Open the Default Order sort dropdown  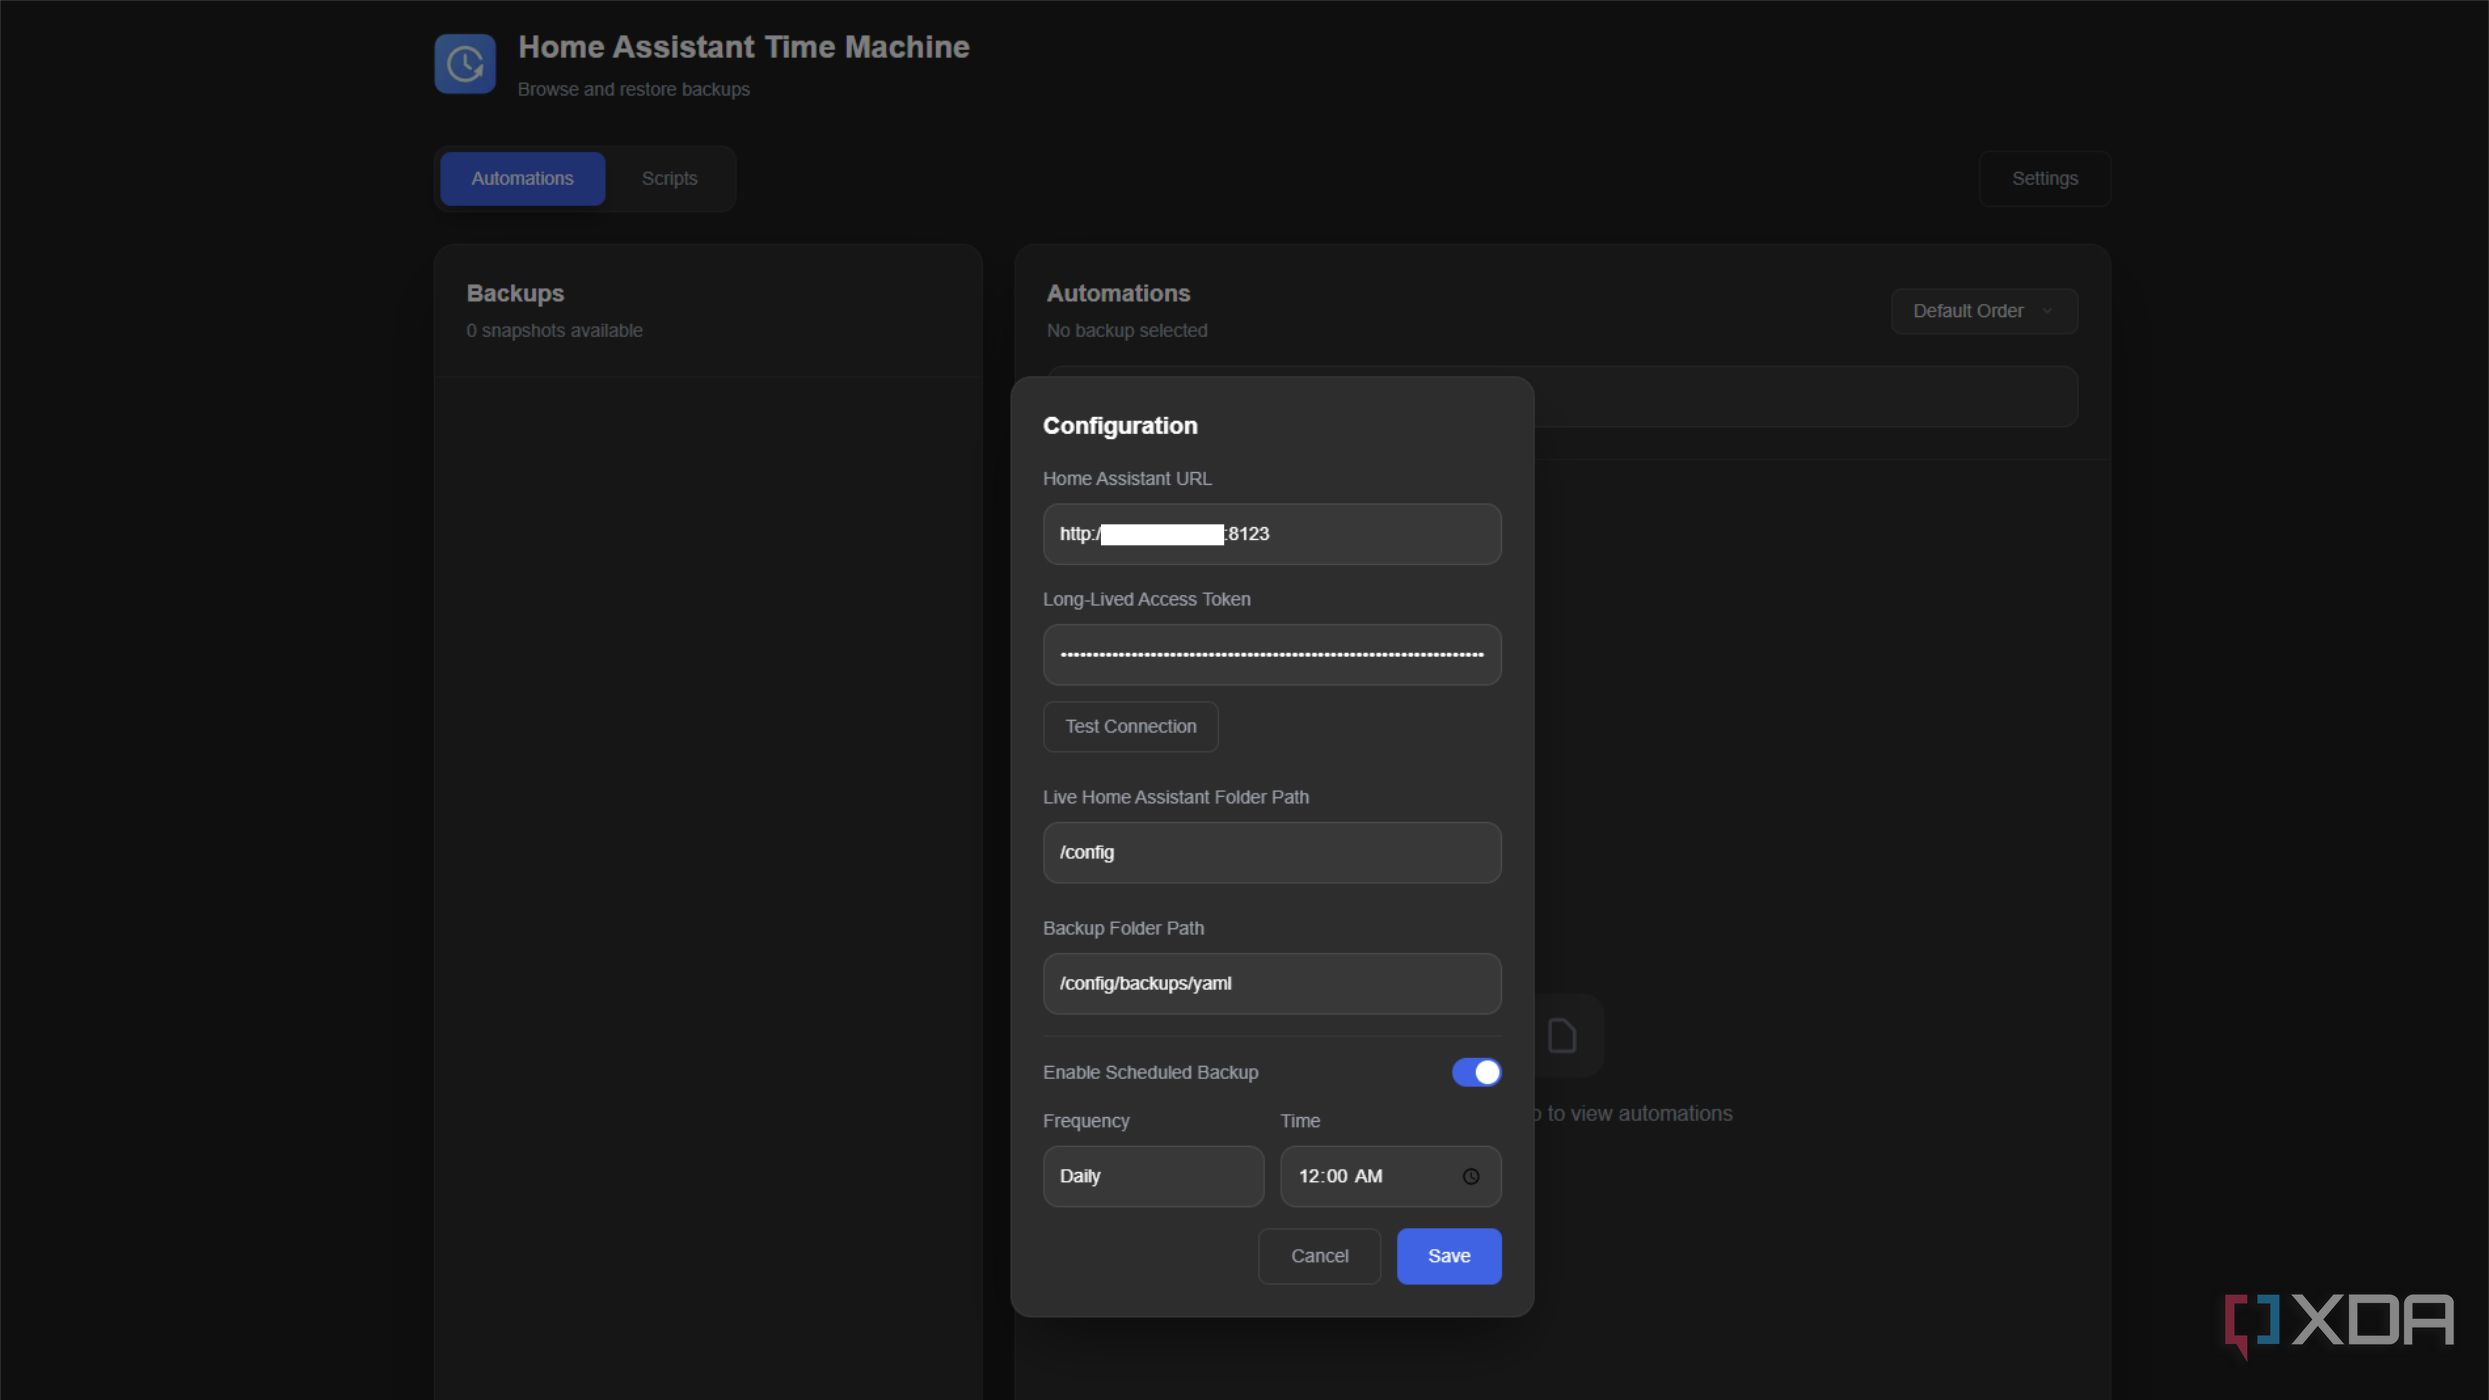(1984, 311)
